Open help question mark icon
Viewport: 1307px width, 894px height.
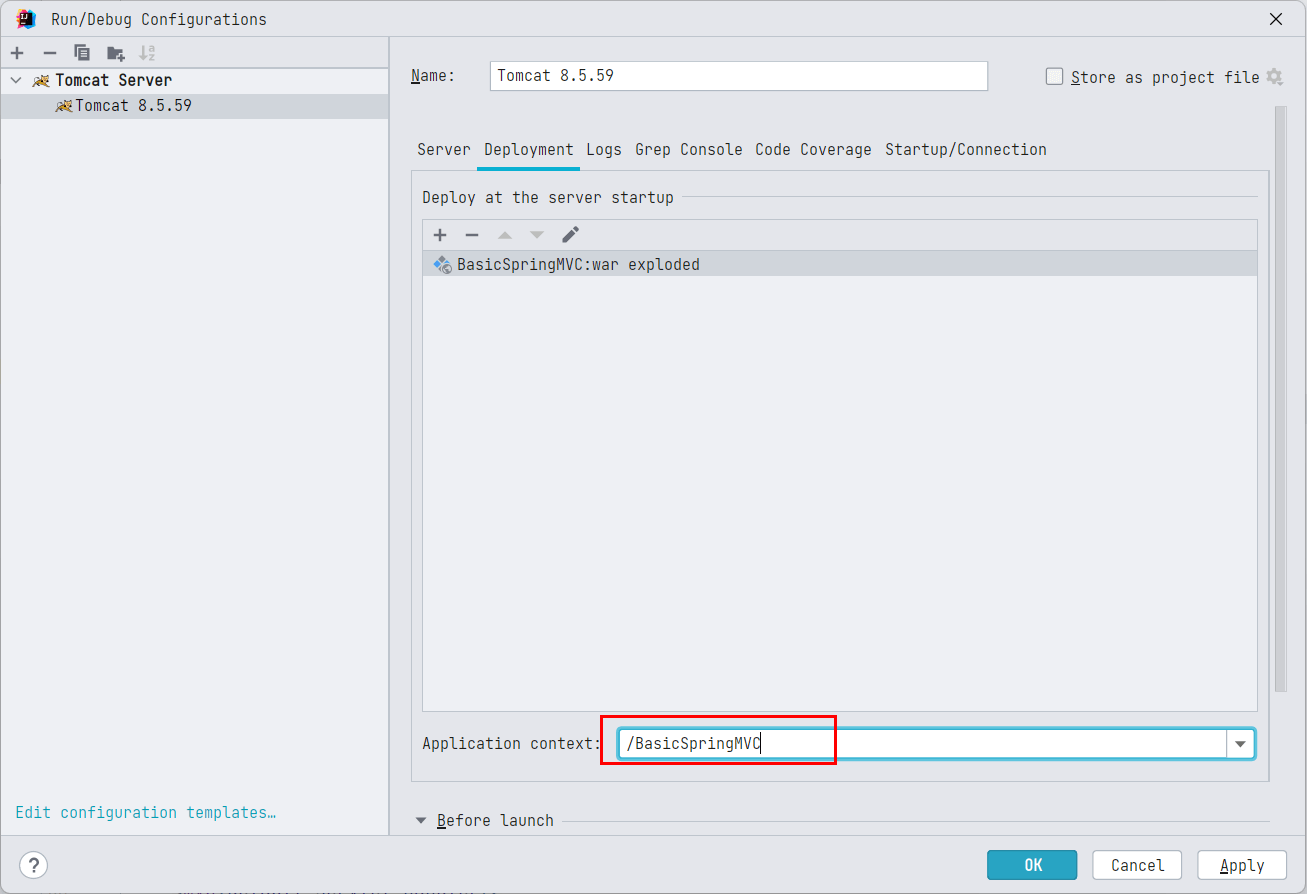click(x=34, y=865)
